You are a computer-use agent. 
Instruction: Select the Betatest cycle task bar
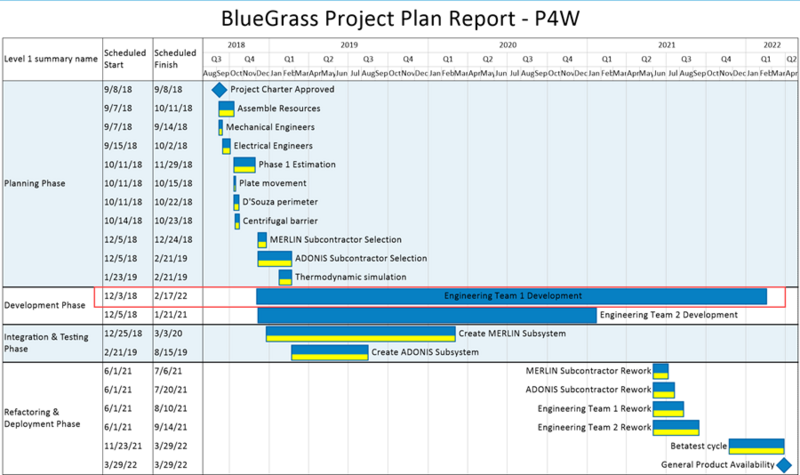click(757, 446)
